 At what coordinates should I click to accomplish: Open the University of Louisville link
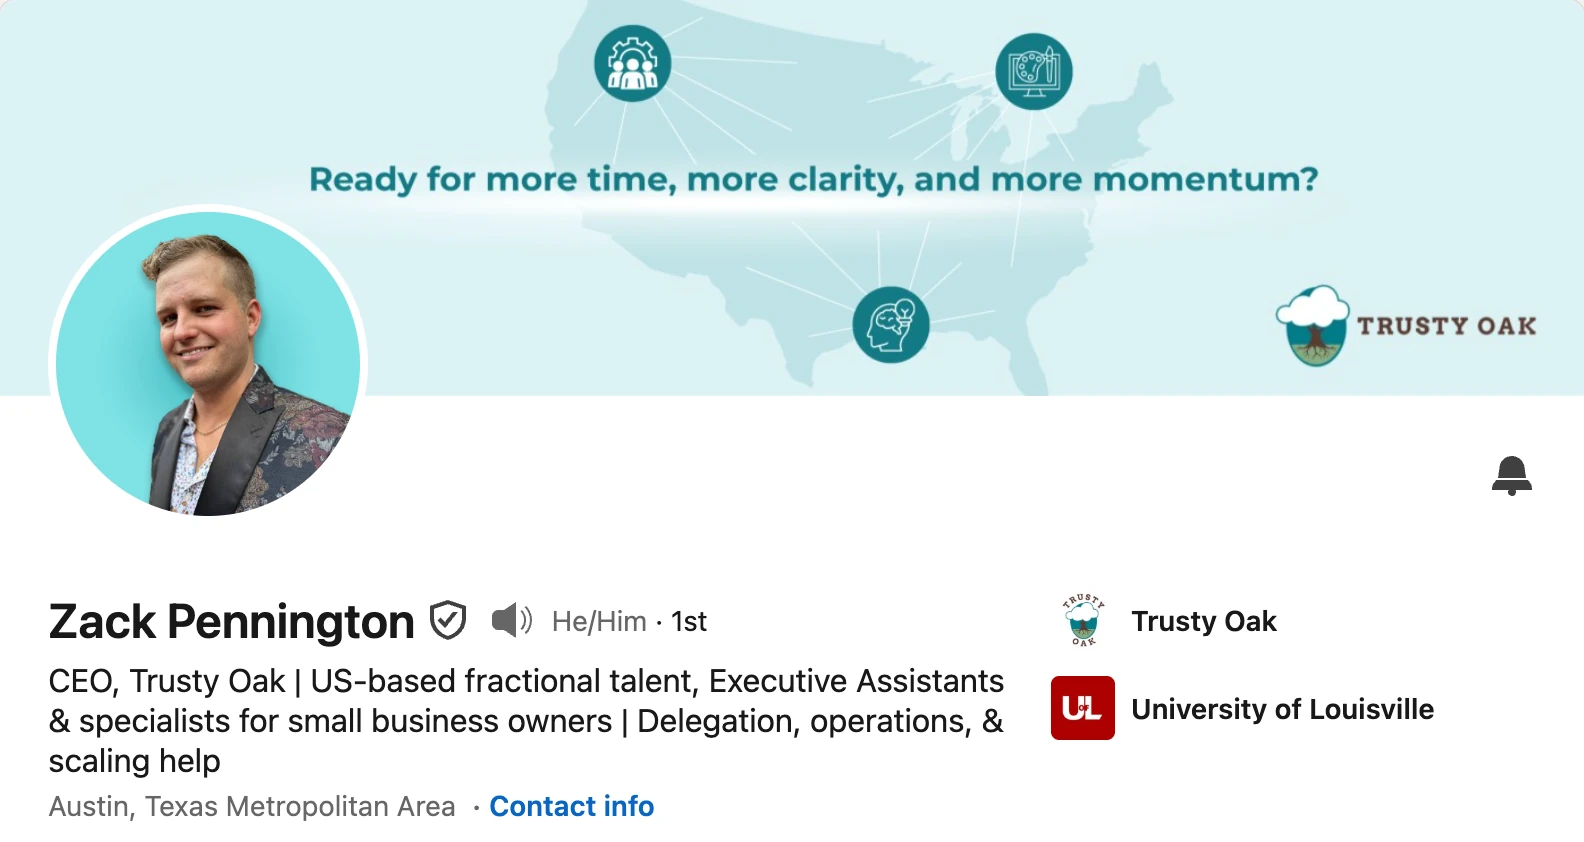(1282, 709)
